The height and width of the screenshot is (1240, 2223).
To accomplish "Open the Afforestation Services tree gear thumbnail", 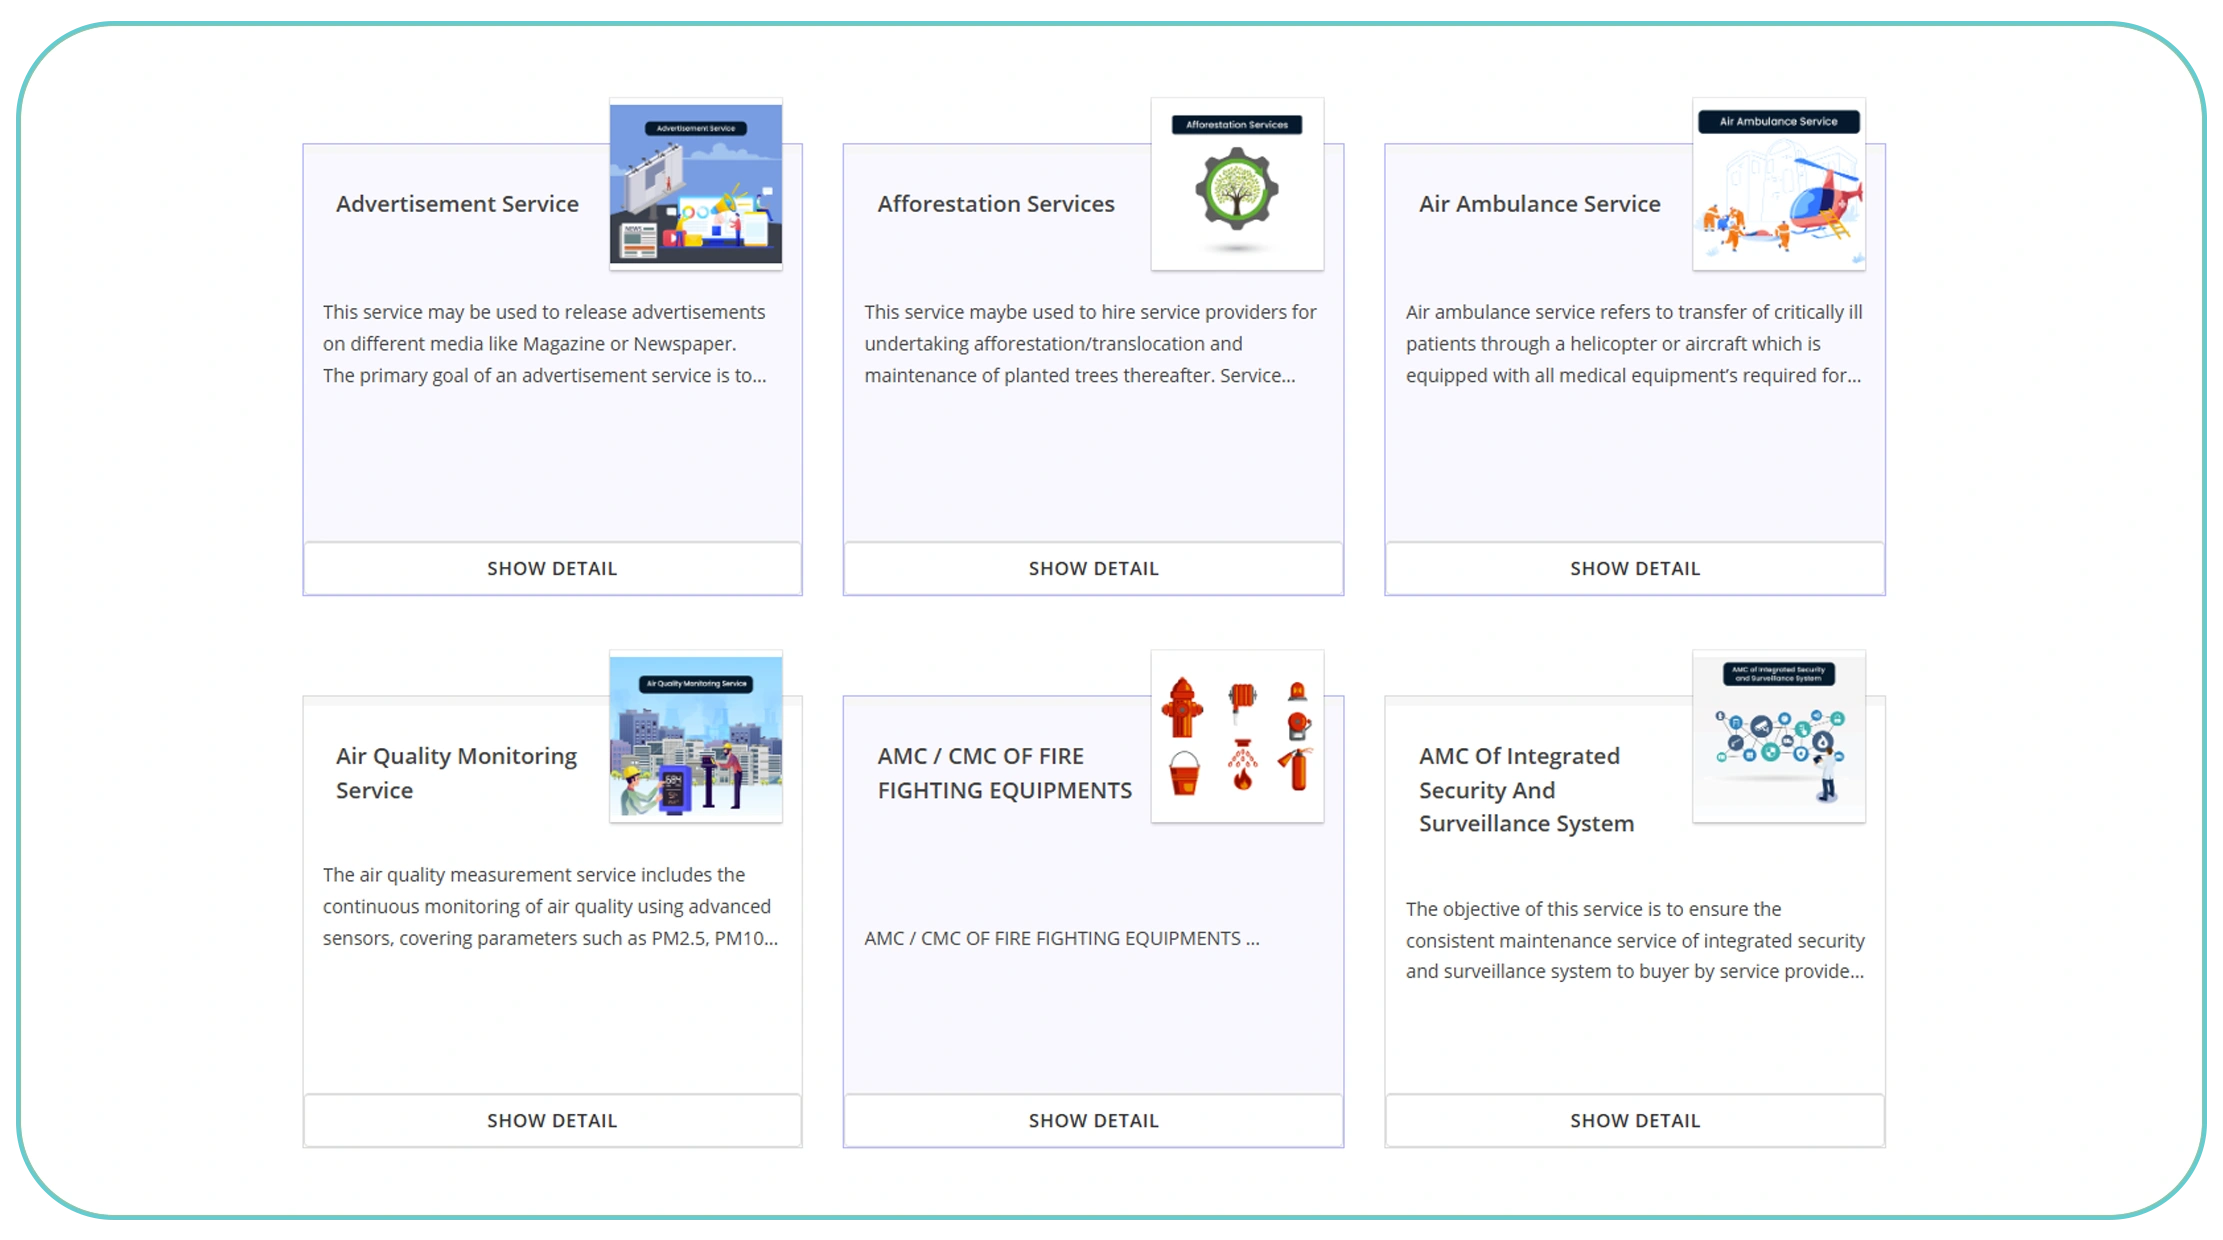I will pos(1237,184).
